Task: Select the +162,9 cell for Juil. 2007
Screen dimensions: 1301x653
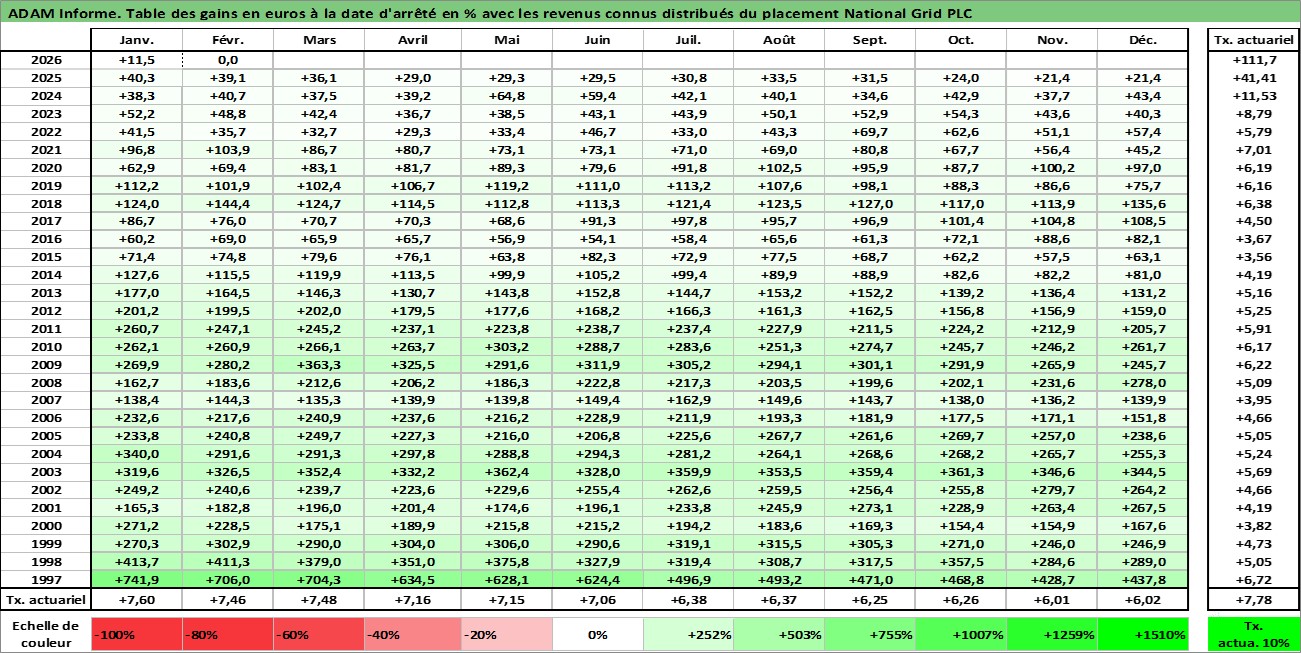Action: [687, 401]
